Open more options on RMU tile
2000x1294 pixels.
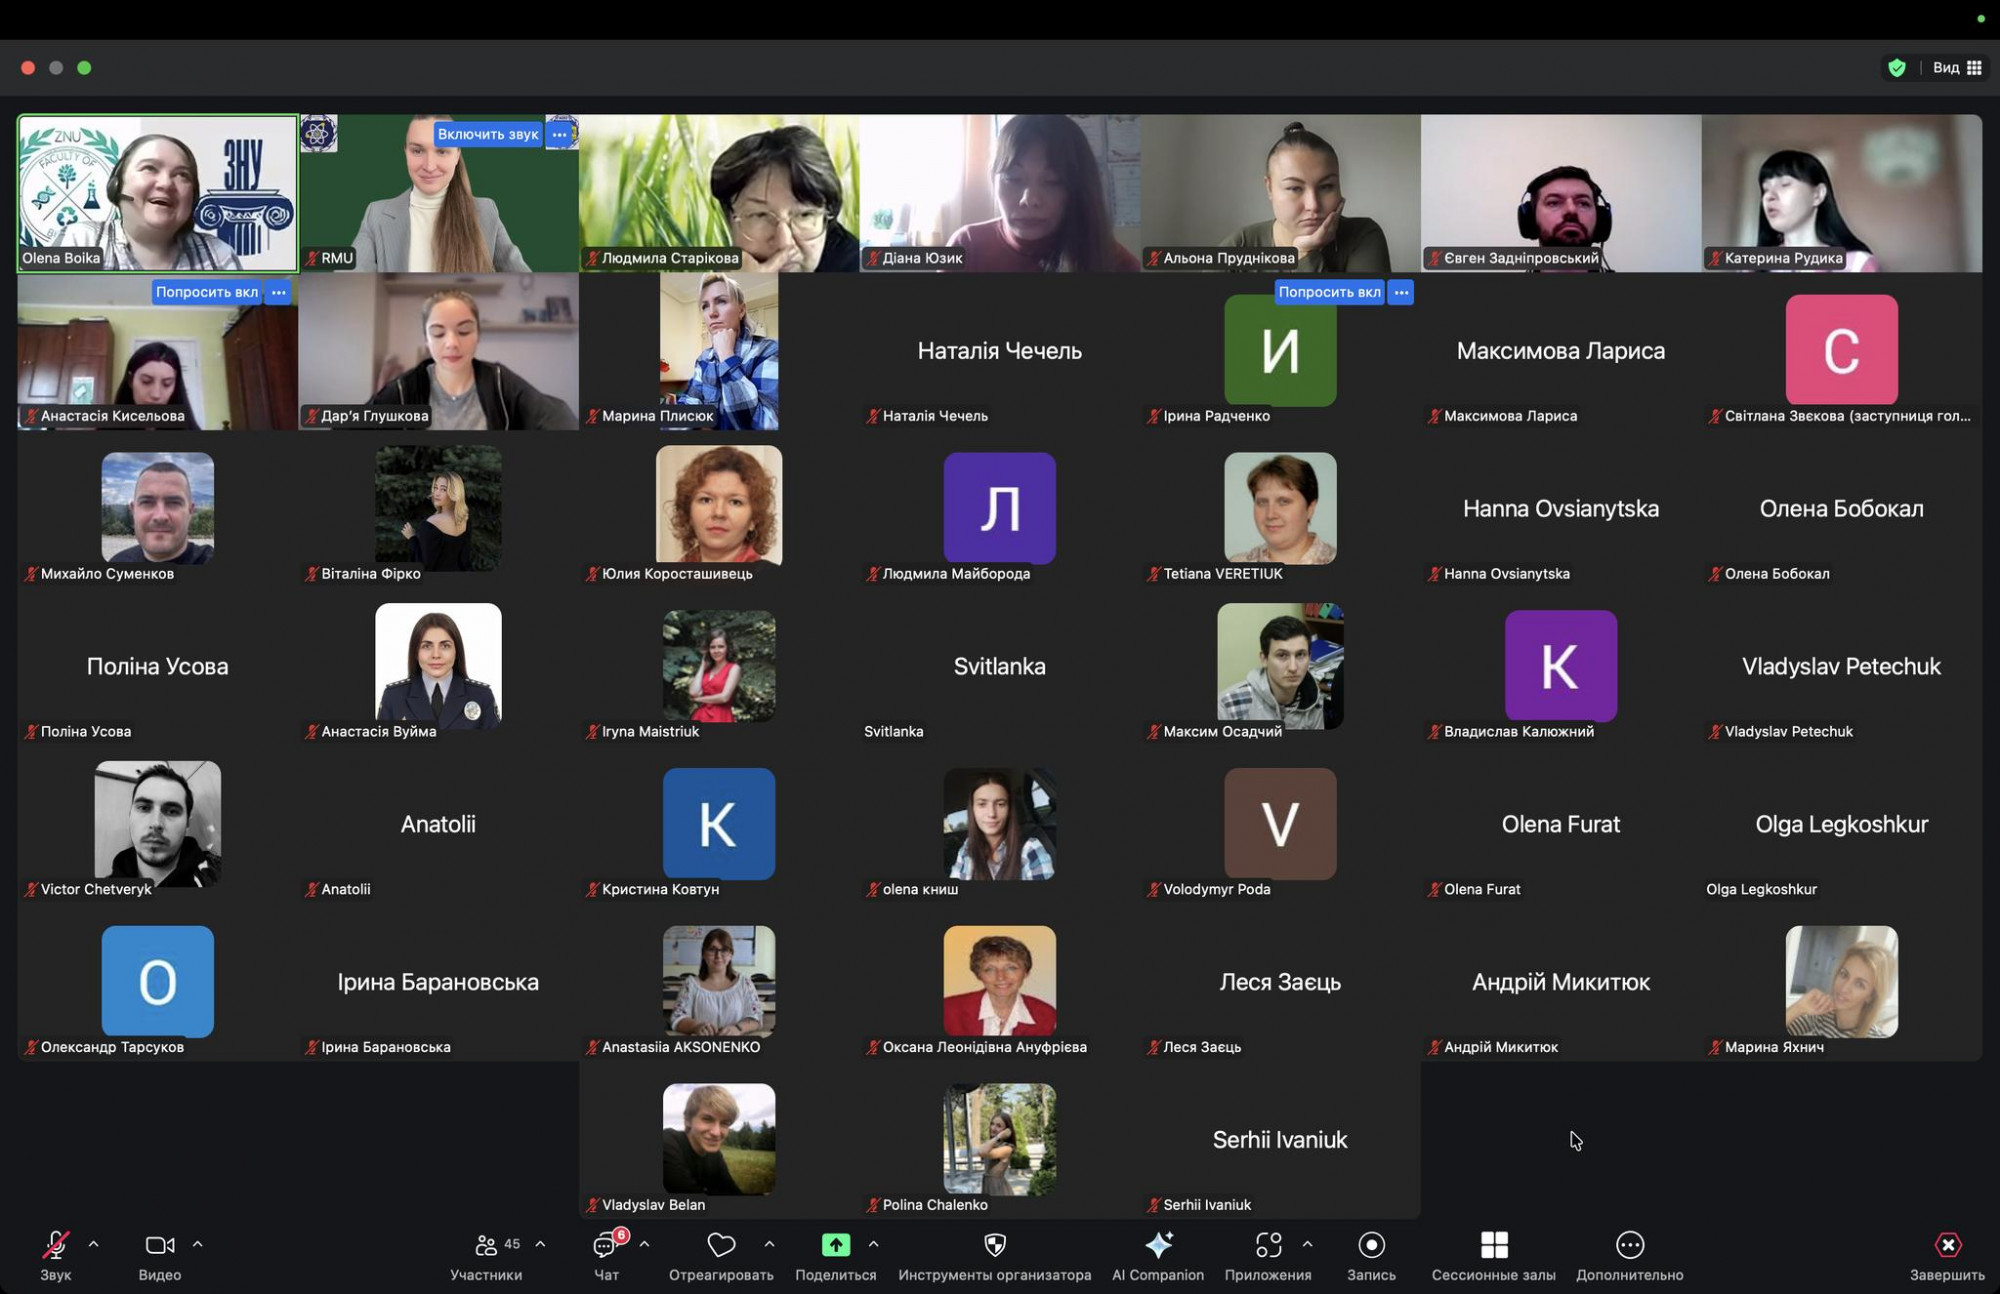pyautogui.click(x=560, y=134)
